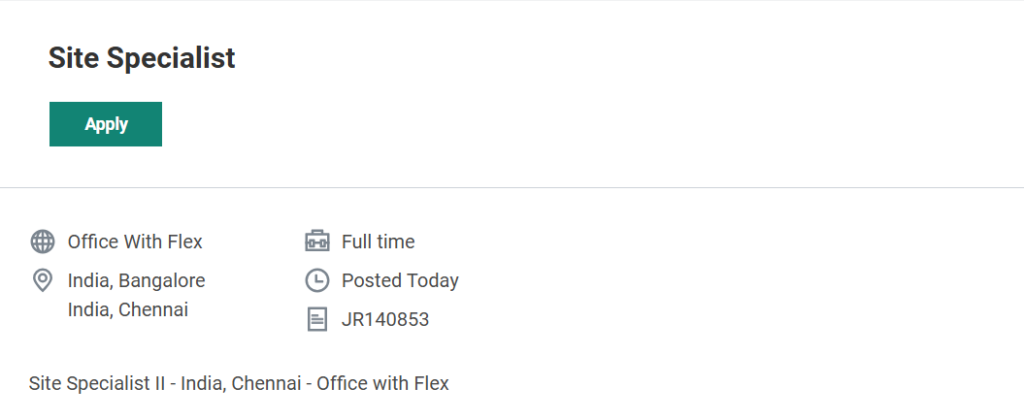The image size is (1024, 420).
Task: Click the horizontal divider below Apply
Action: click(x=512, y=187)
